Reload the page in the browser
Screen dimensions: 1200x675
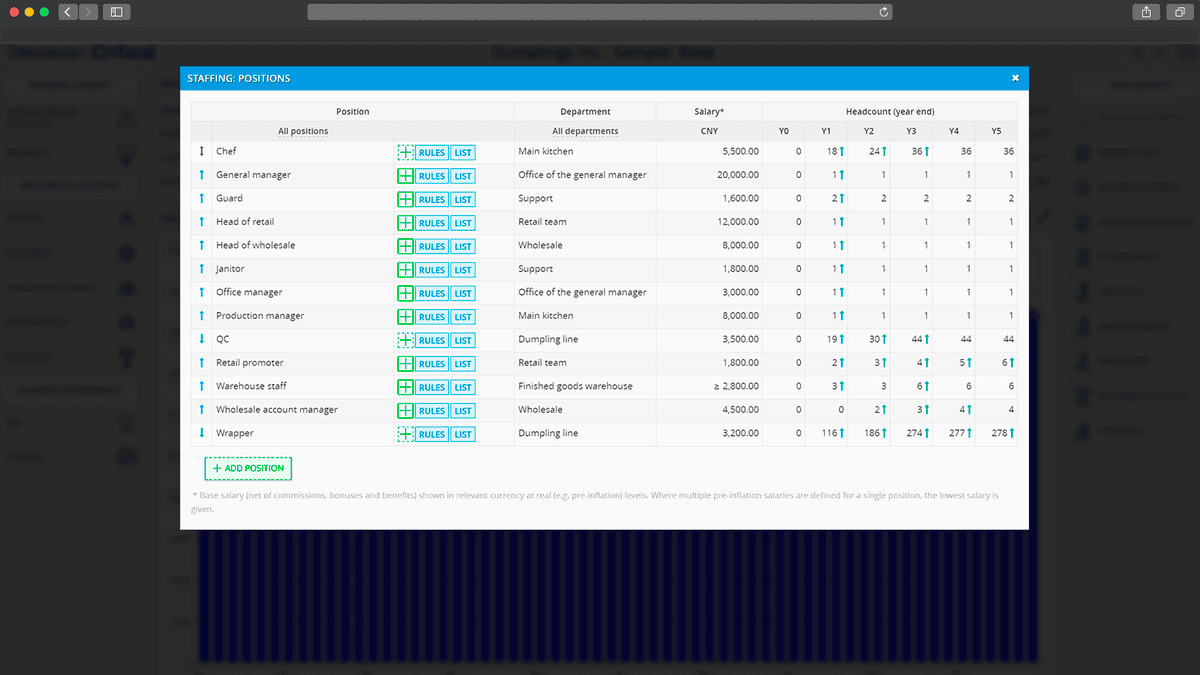click(884, 12)
